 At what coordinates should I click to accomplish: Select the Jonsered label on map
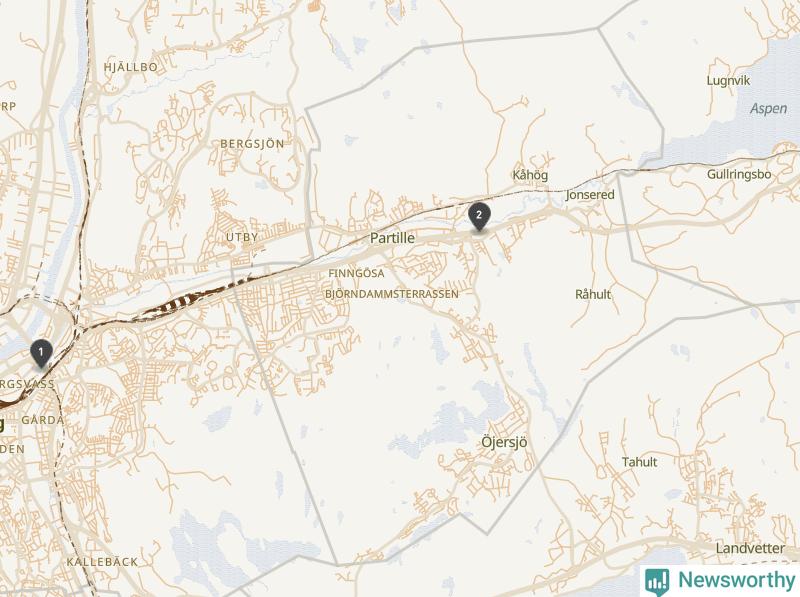[590, 194]
